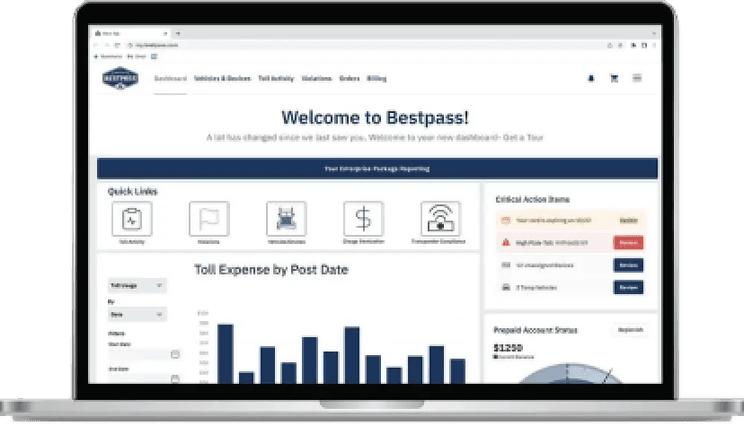The width and height of the screenshot is (744, 434).
Task: Switch to the Vehicles & Devices tab
Action: (x=222, y=78)
